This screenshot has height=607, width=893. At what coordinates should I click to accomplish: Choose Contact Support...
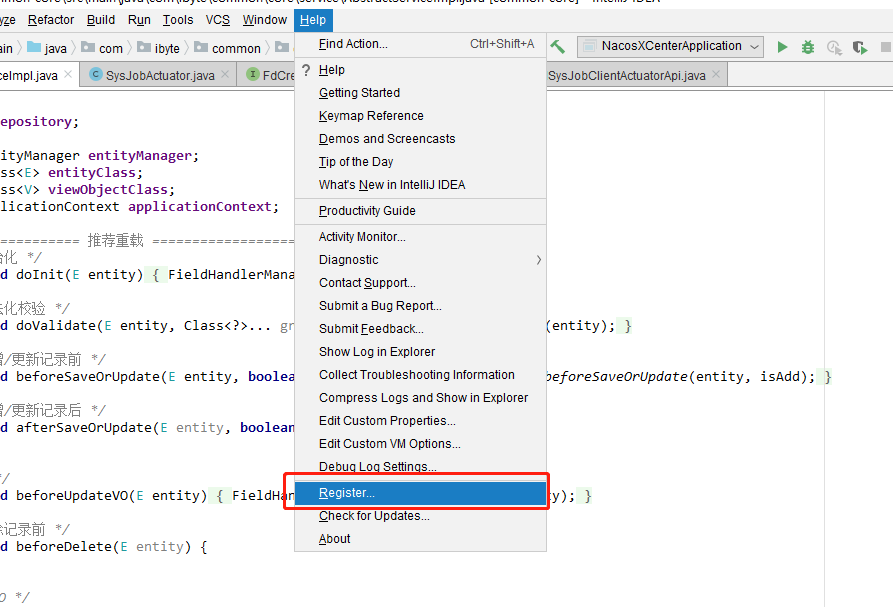coord(420,283)
